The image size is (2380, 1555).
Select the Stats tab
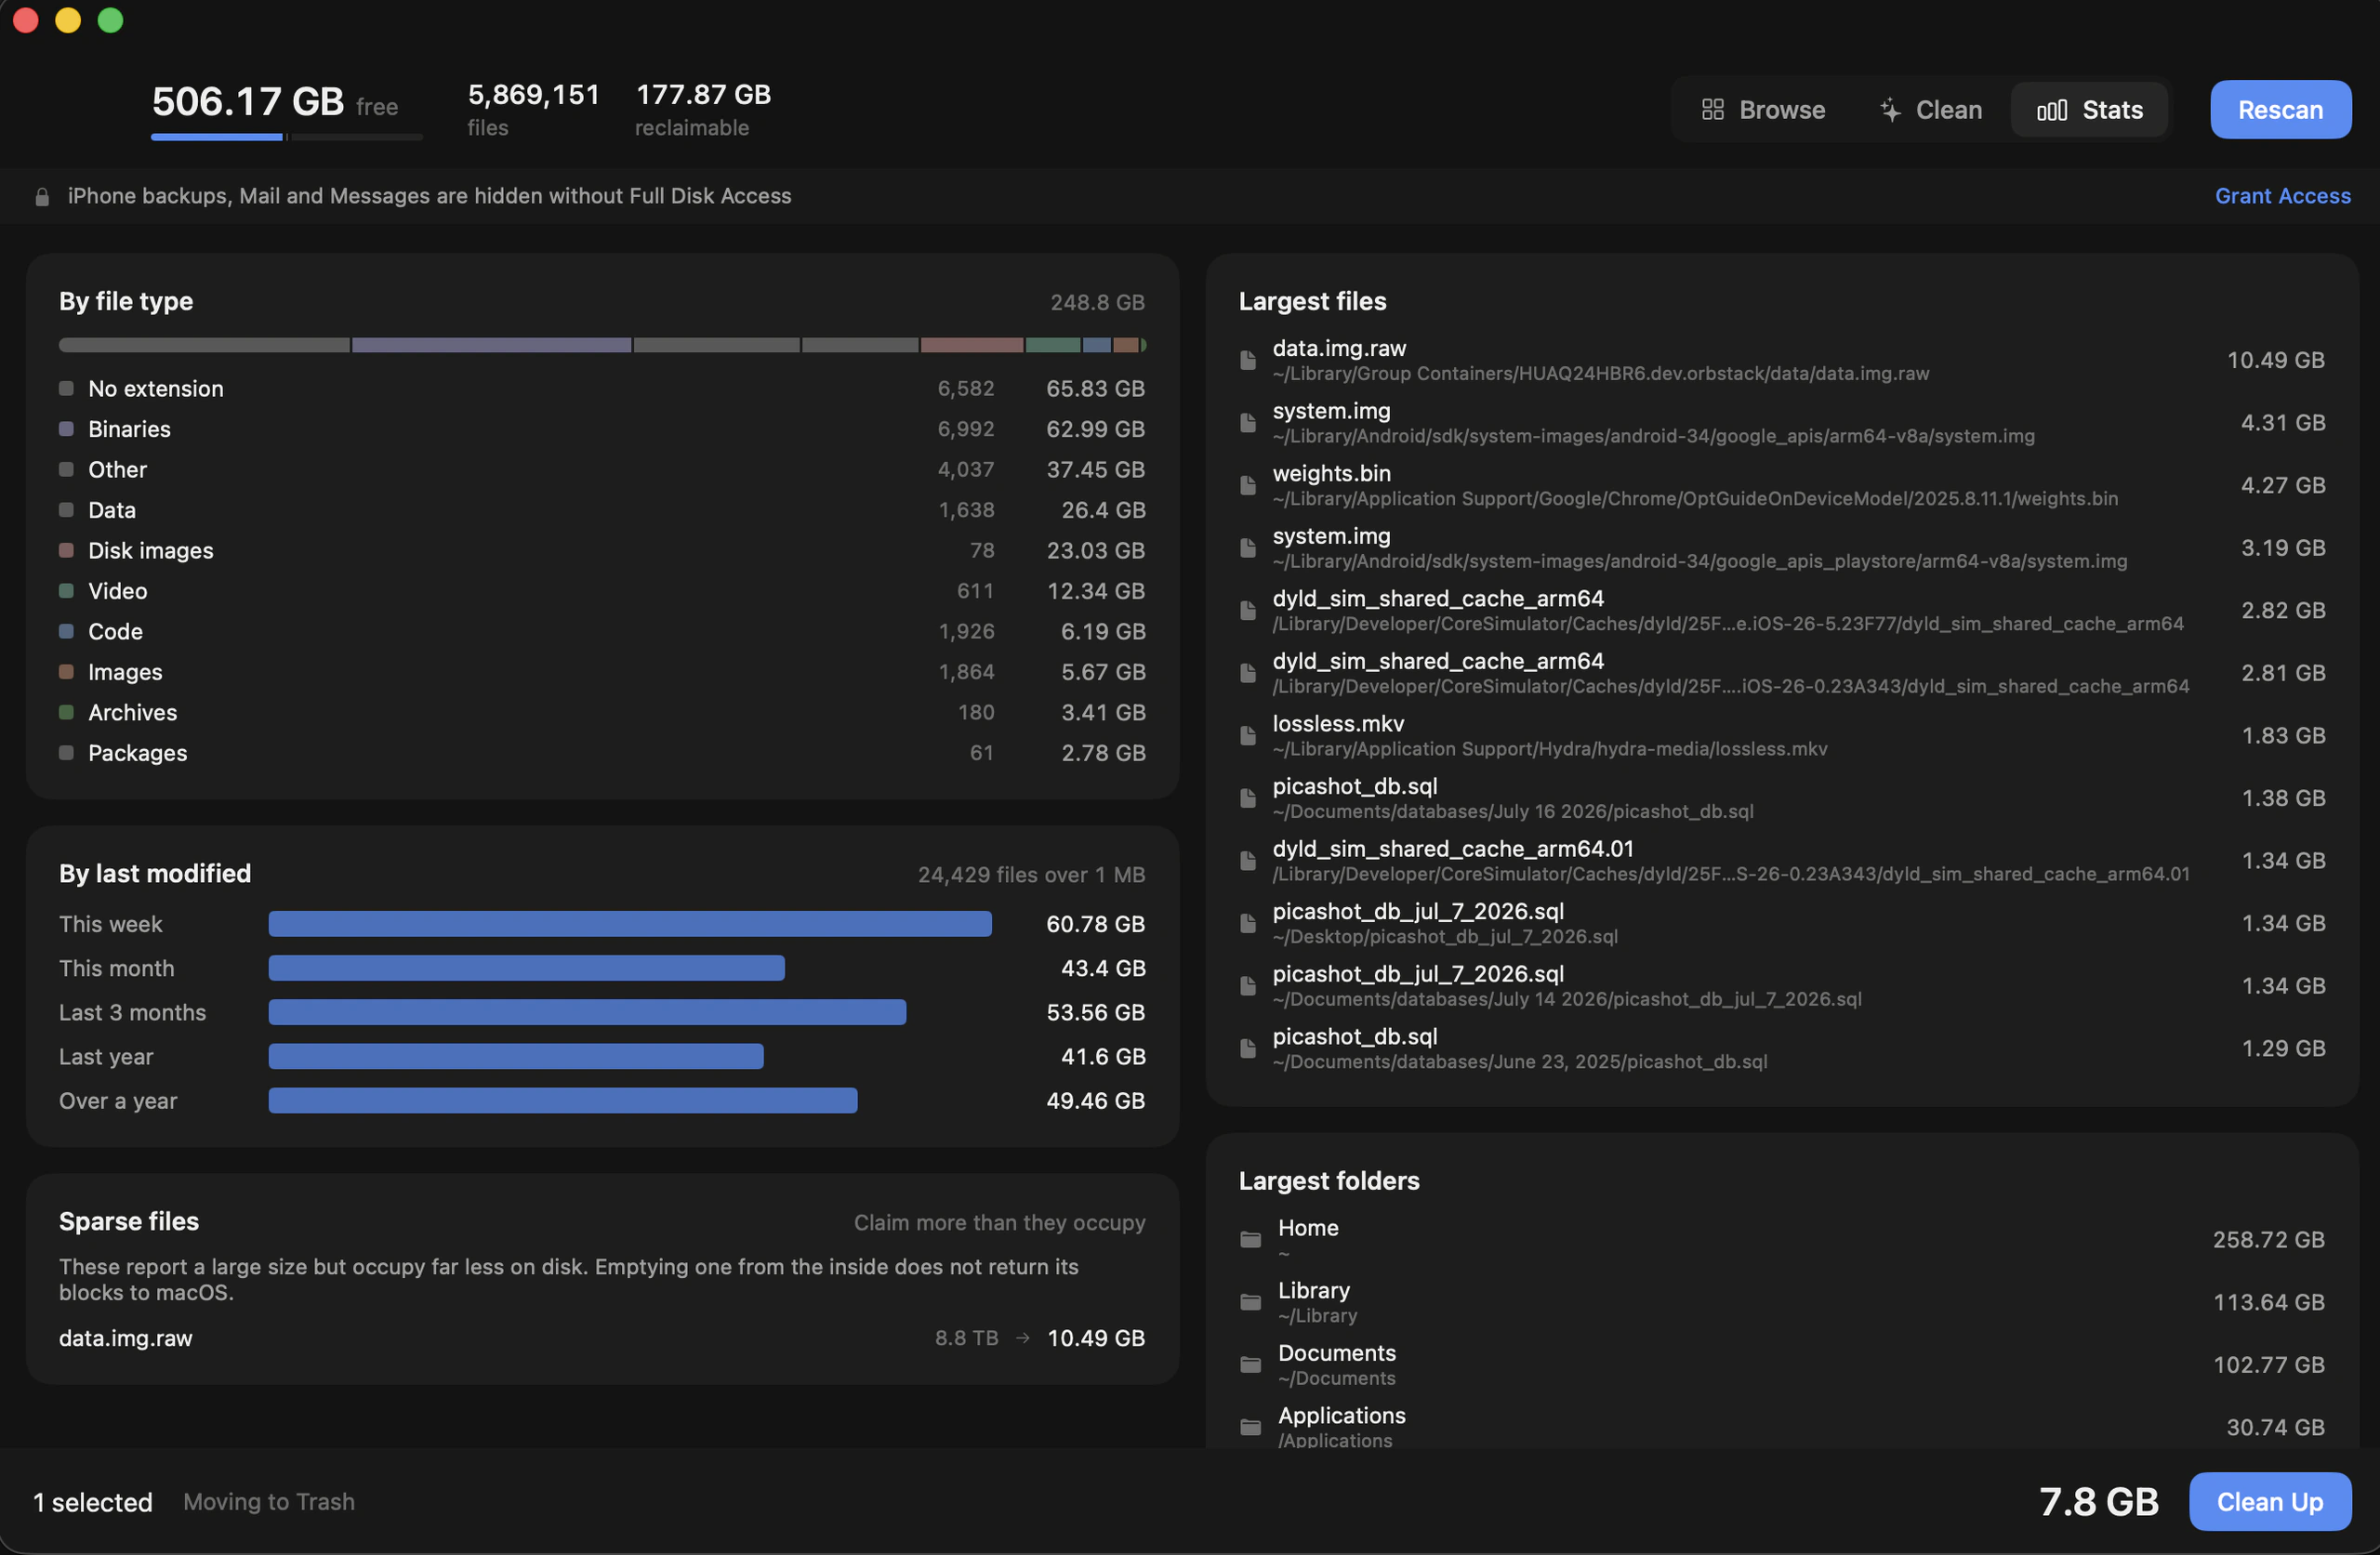[x=2090, y=110]
